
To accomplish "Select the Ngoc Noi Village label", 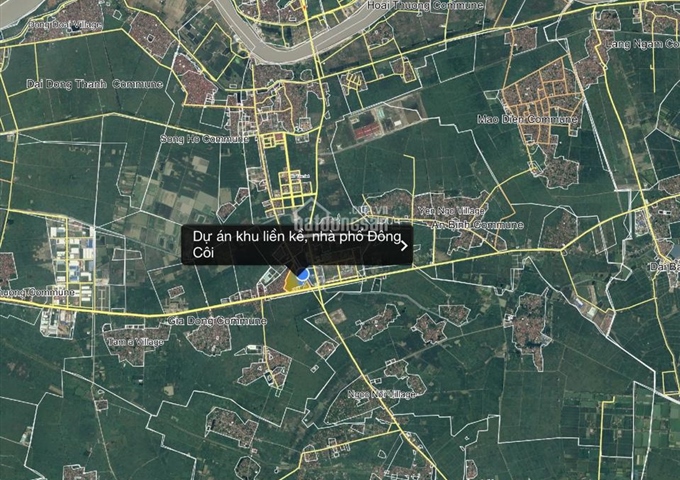I will coord(381,394).
